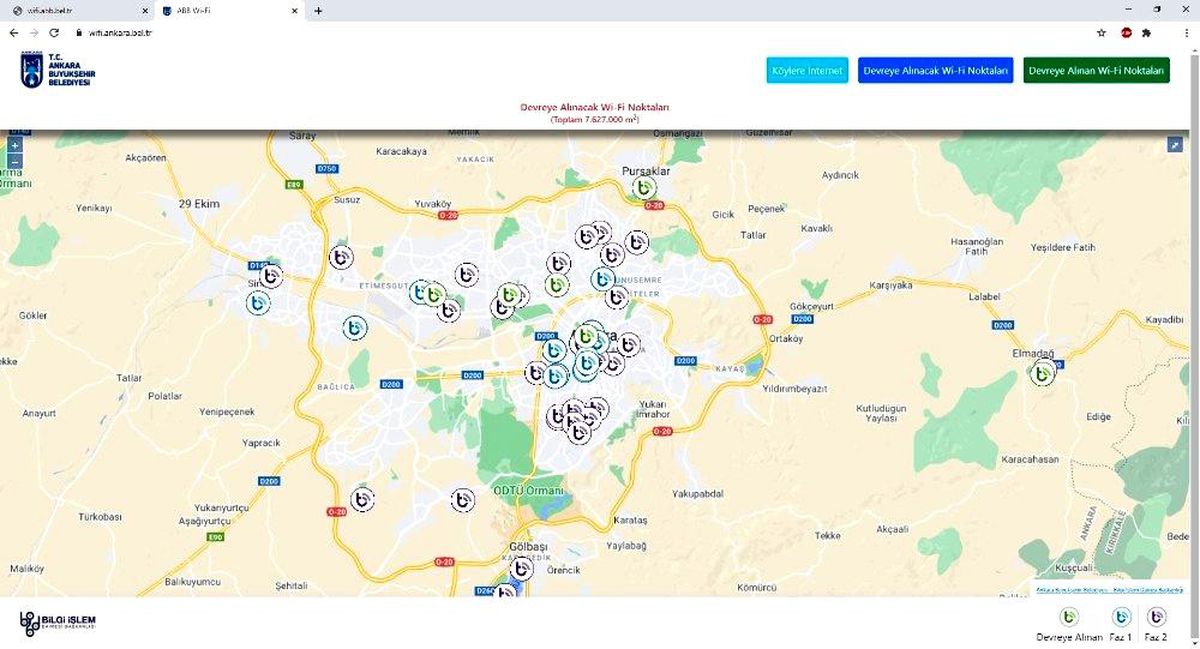This screenshot has height=649, width=1200.
Task: Select the black Wi-Fi marker at Sincan
Action: [x=271, y=276]
